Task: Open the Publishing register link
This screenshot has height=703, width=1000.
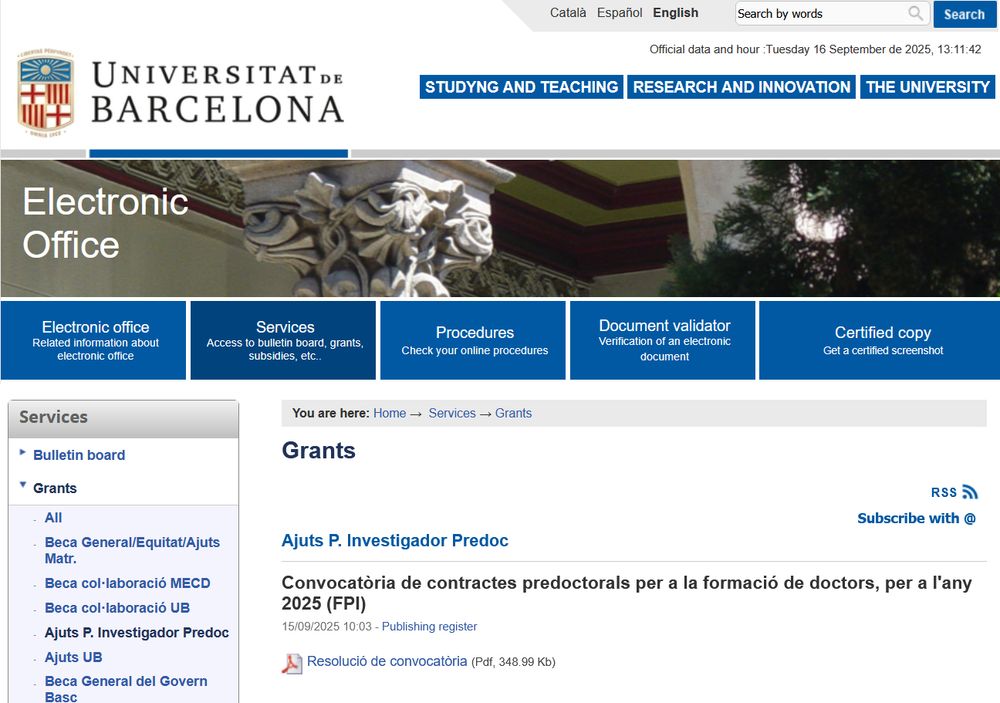Action: (429, 626)
